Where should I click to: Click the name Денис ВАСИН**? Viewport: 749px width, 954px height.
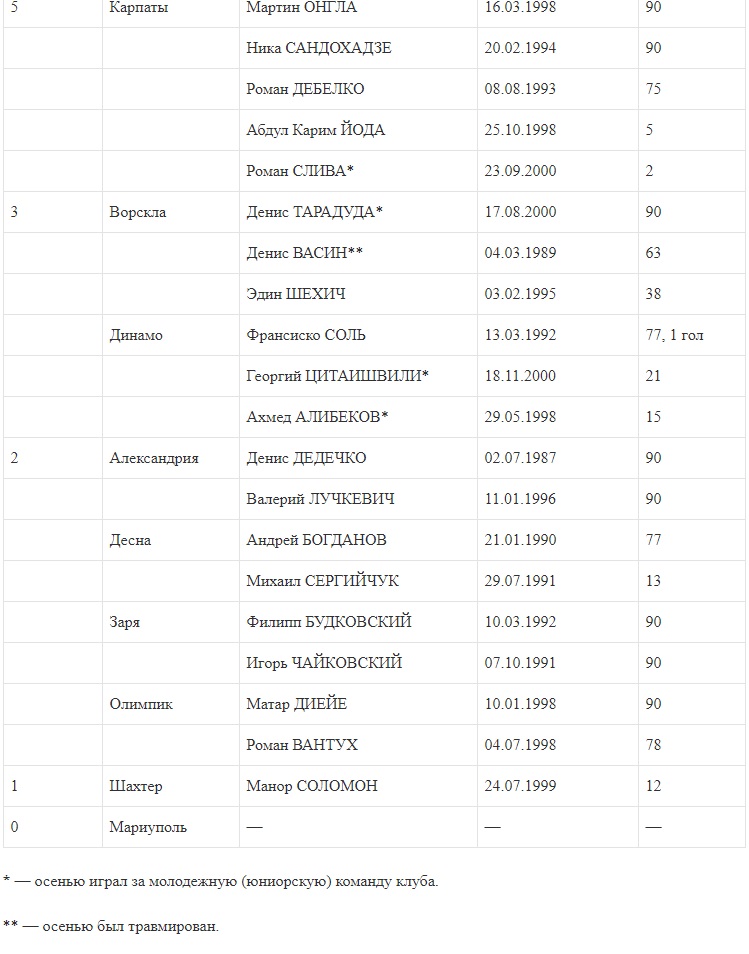[304, 253]
